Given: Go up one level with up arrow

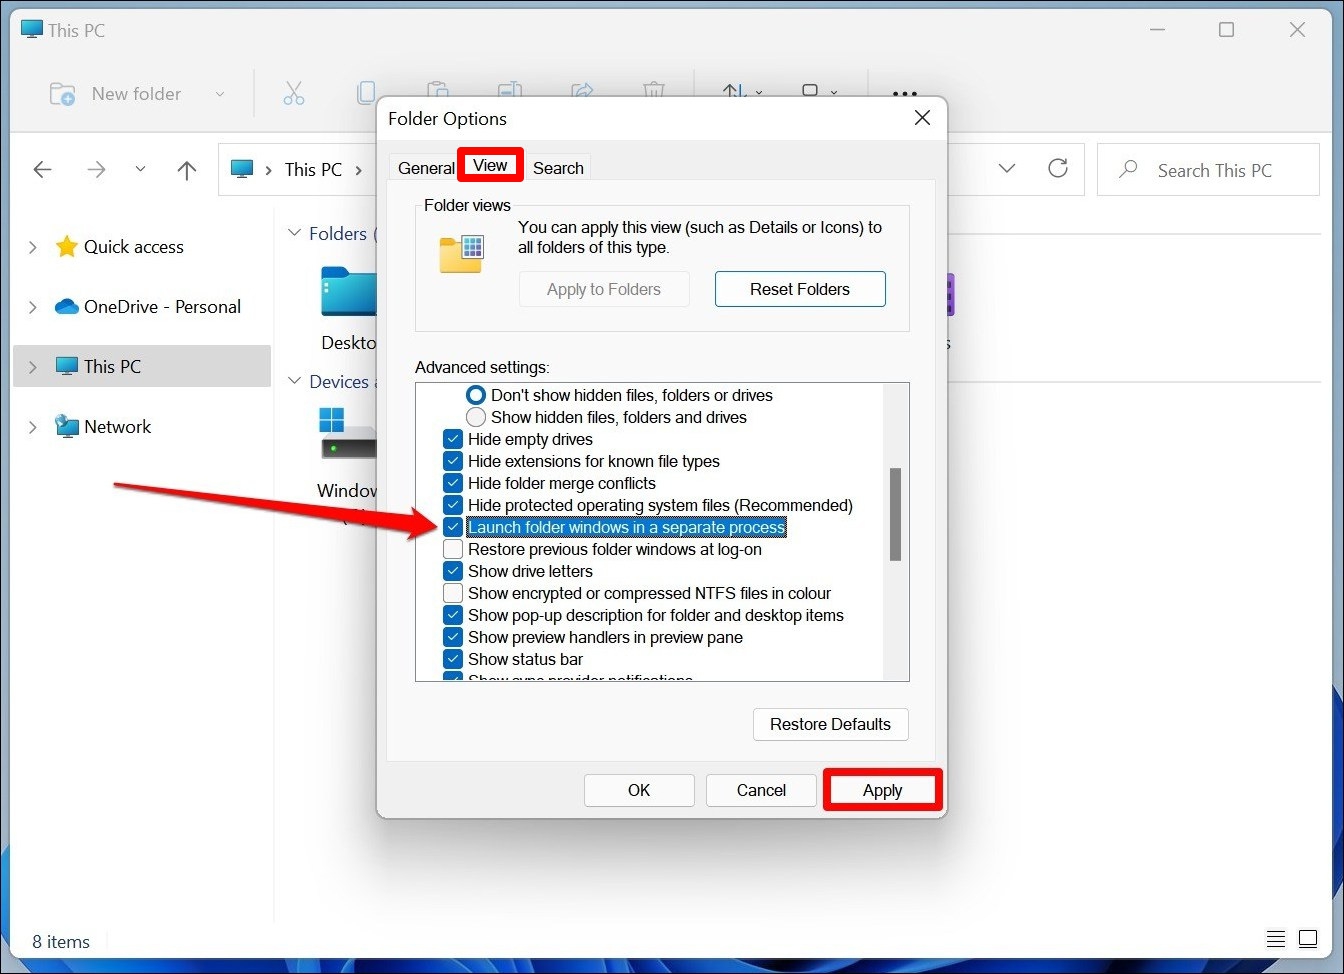Looking at the screenshot, I should [187, 169].
